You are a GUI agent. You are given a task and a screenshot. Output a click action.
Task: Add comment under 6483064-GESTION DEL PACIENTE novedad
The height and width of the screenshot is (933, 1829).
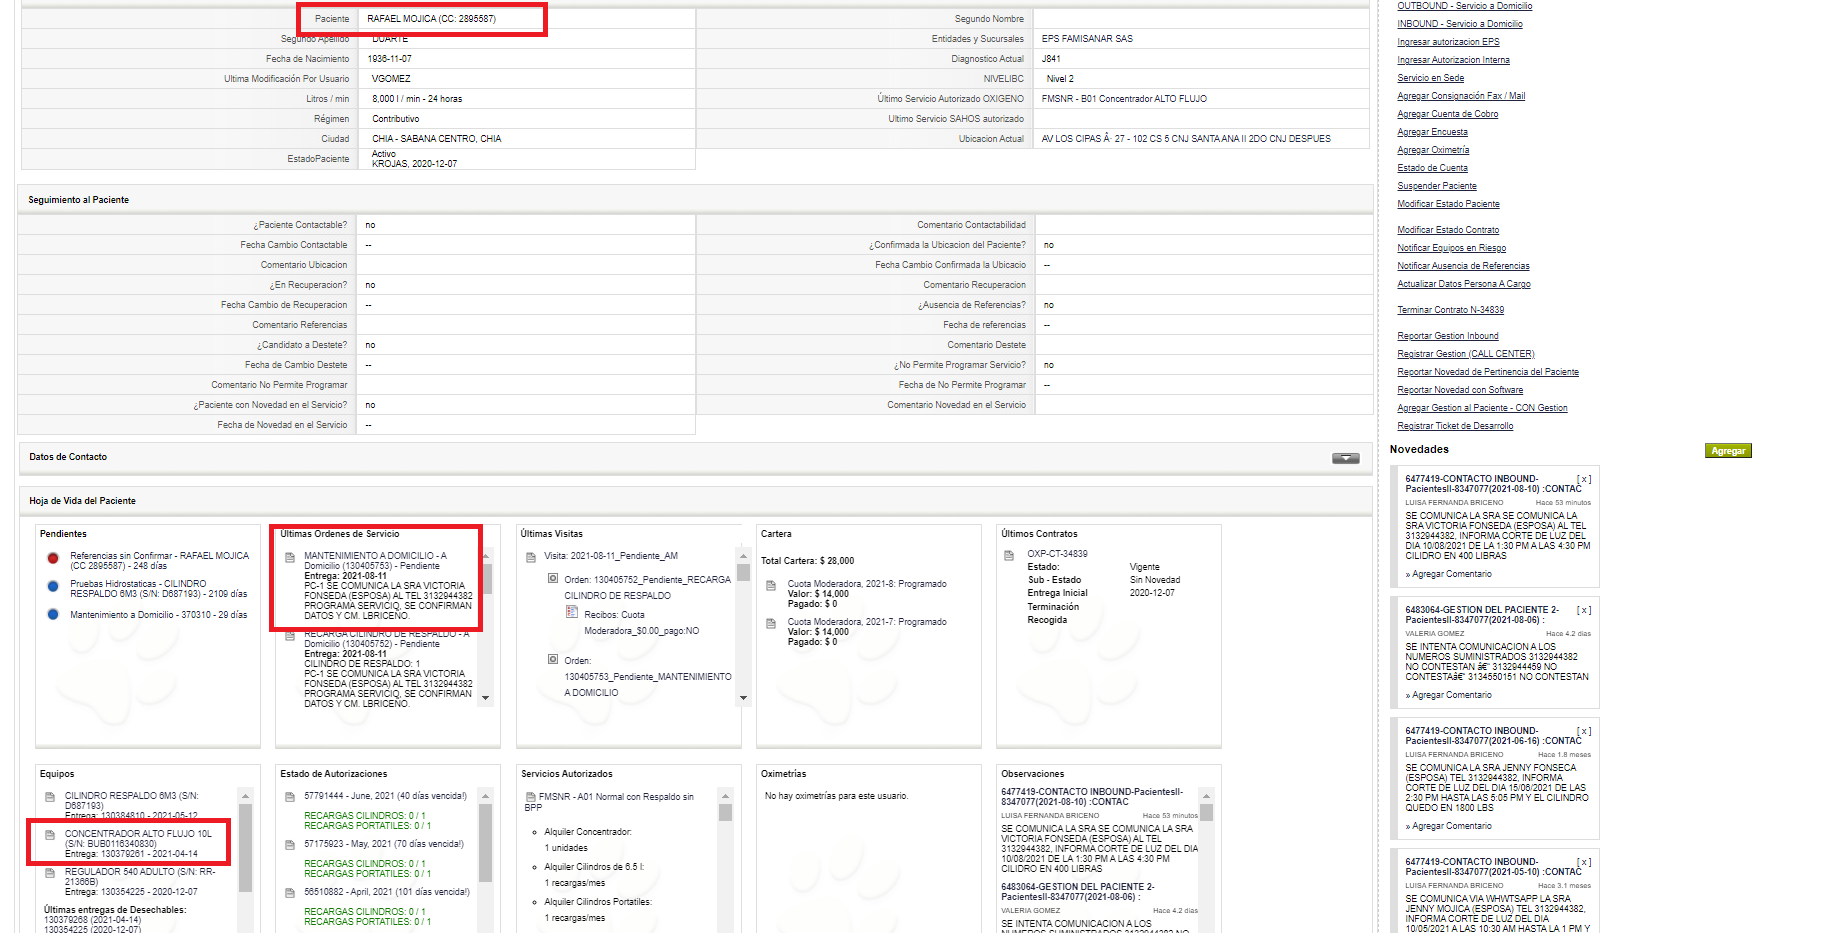coord(1451,695)
